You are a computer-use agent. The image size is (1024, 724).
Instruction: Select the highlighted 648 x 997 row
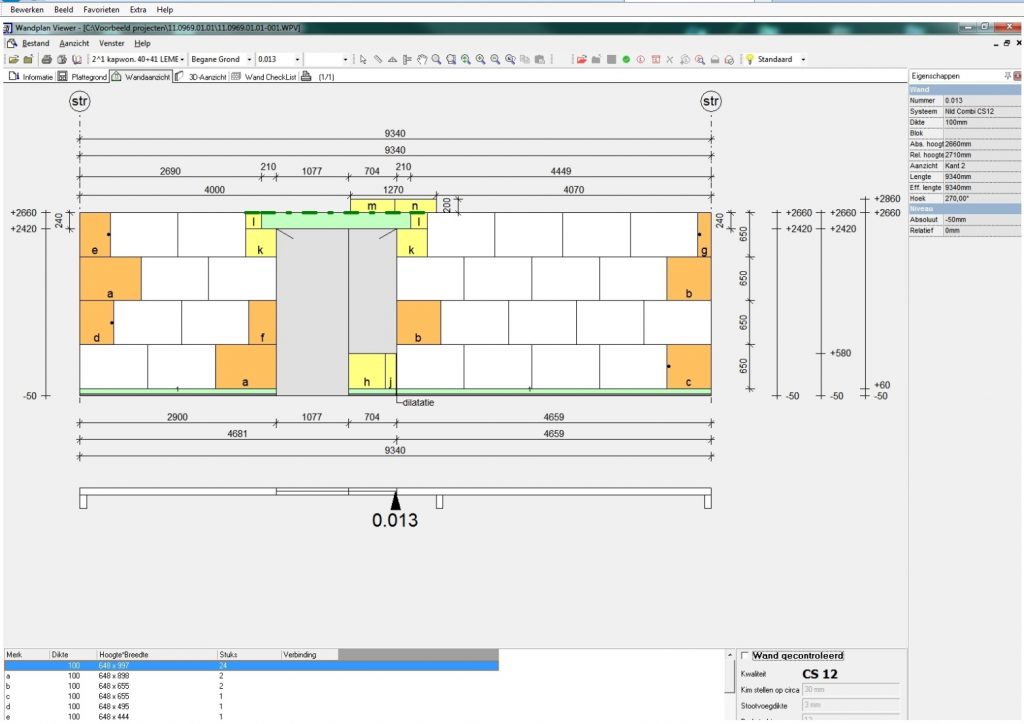251,665
